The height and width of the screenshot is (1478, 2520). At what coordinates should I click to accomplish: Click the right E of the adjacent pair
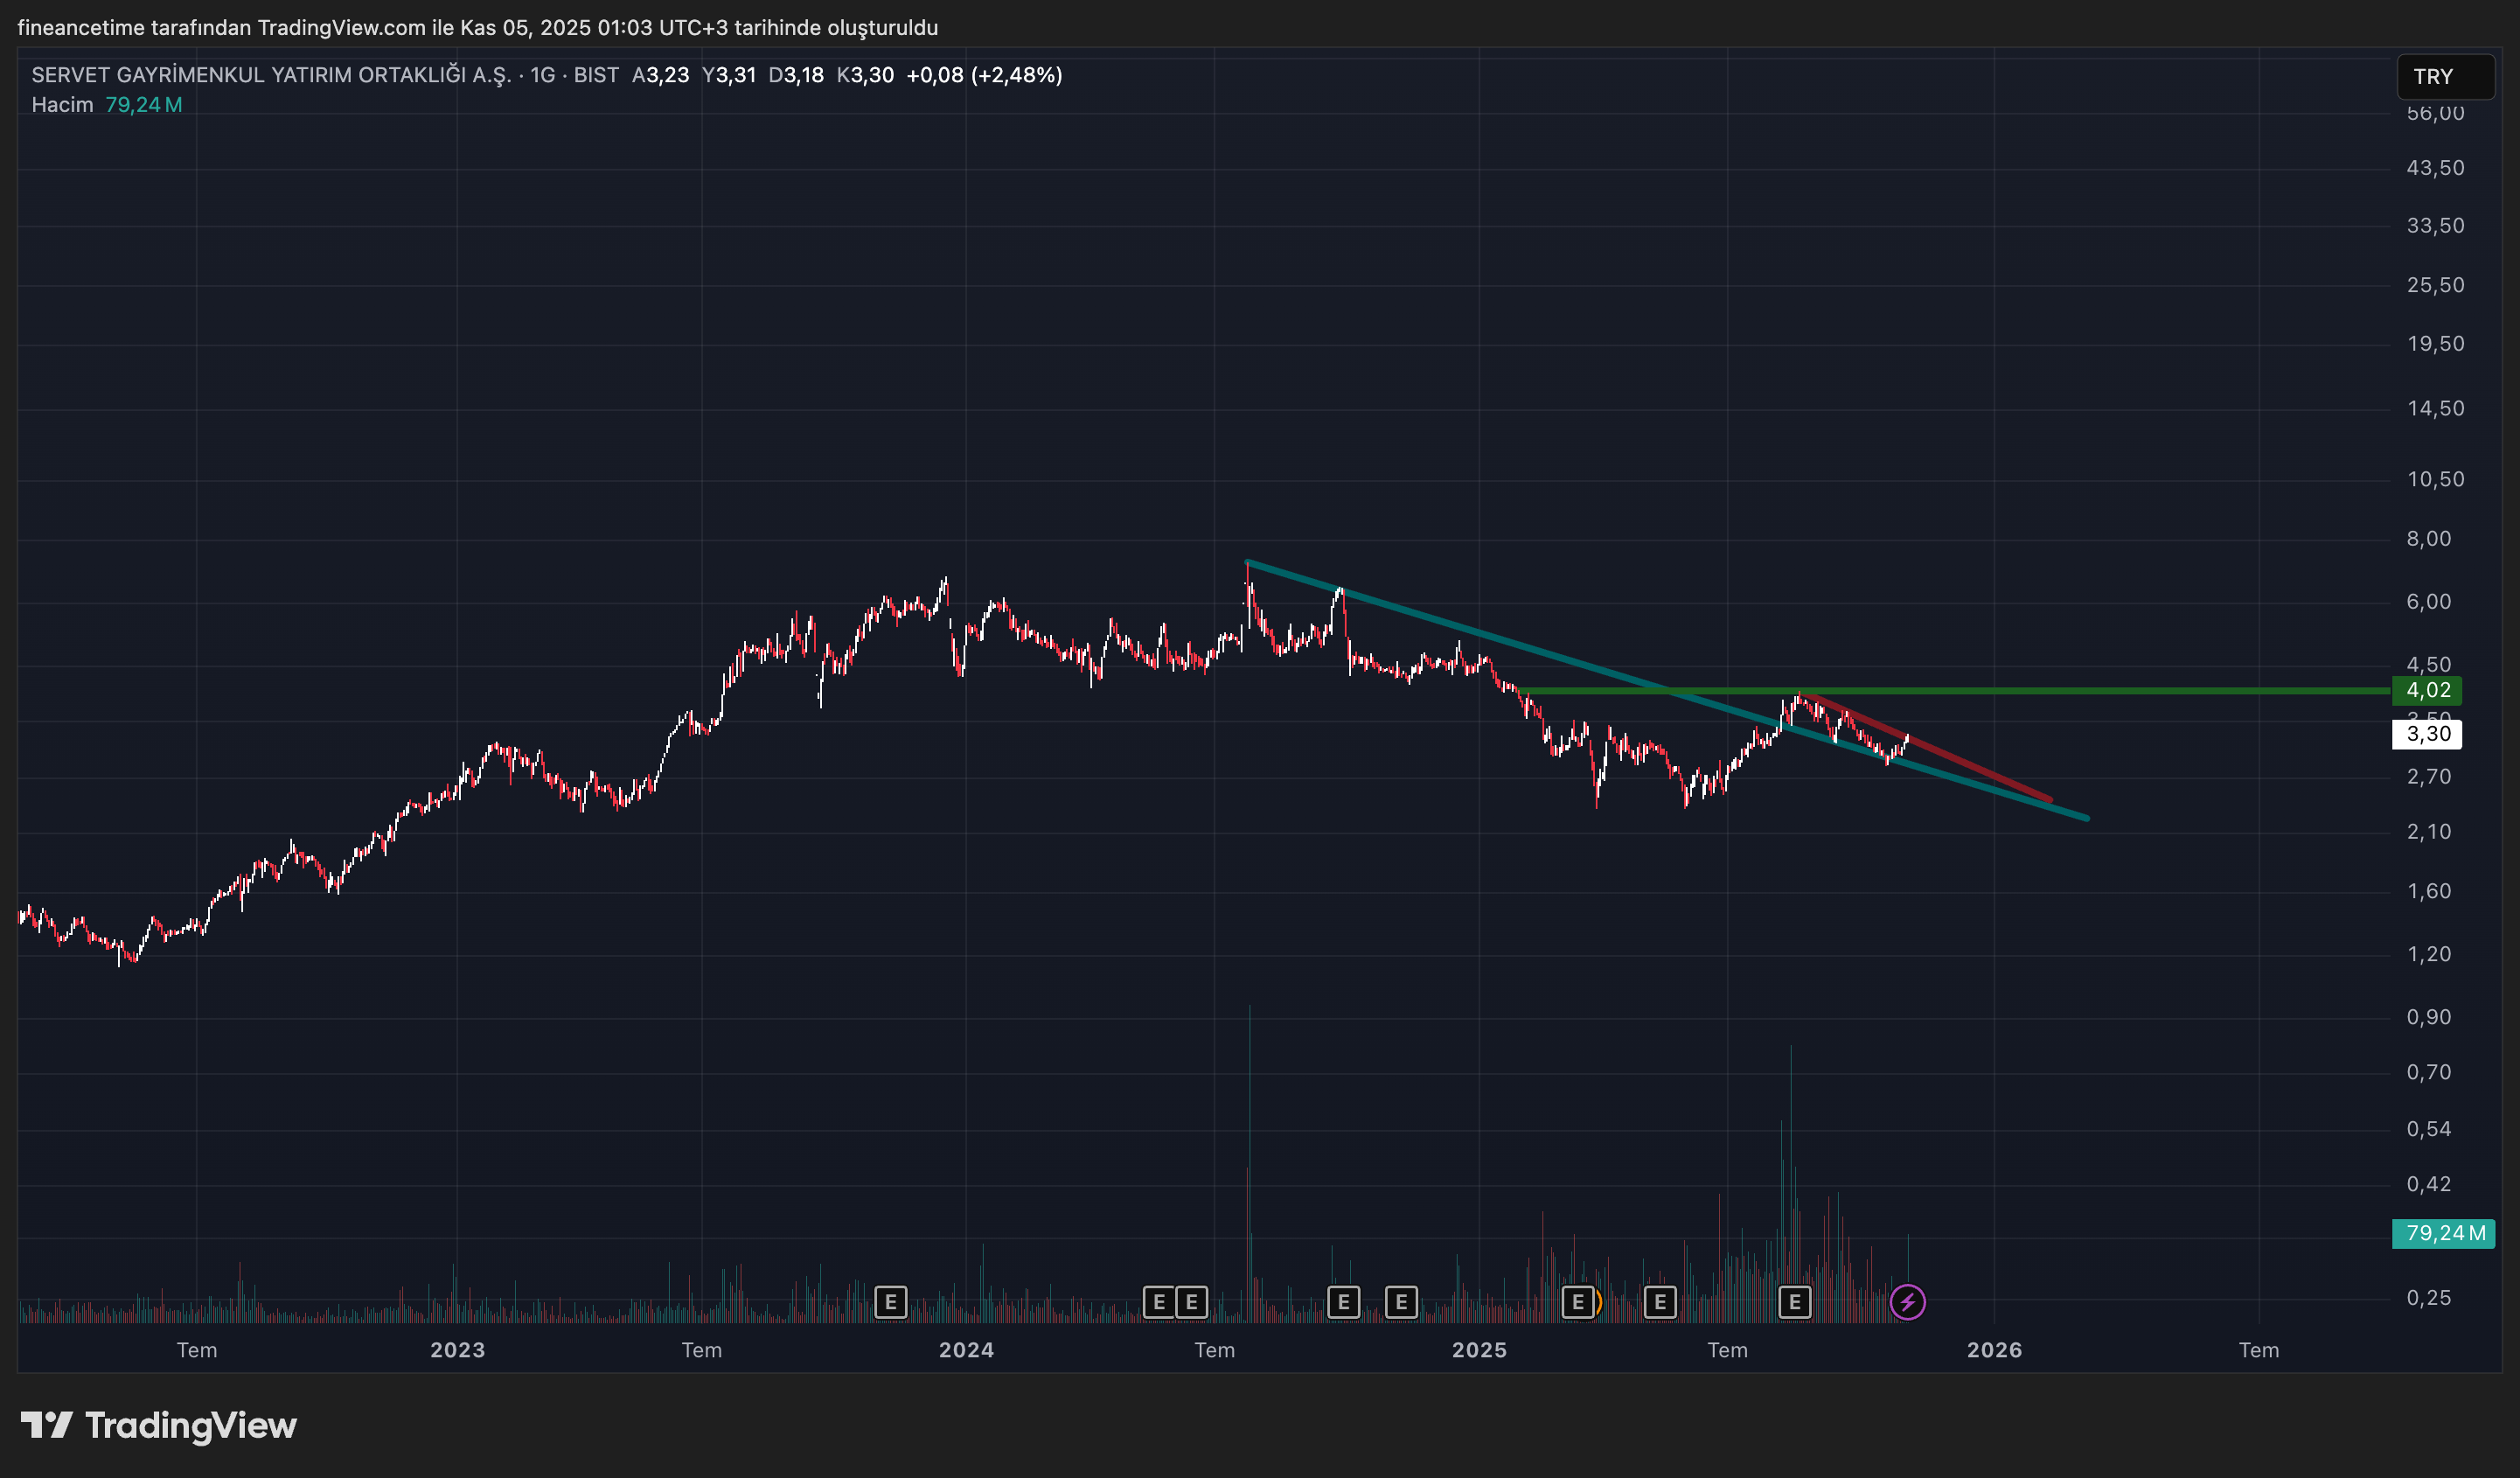pos(1191,1302)
